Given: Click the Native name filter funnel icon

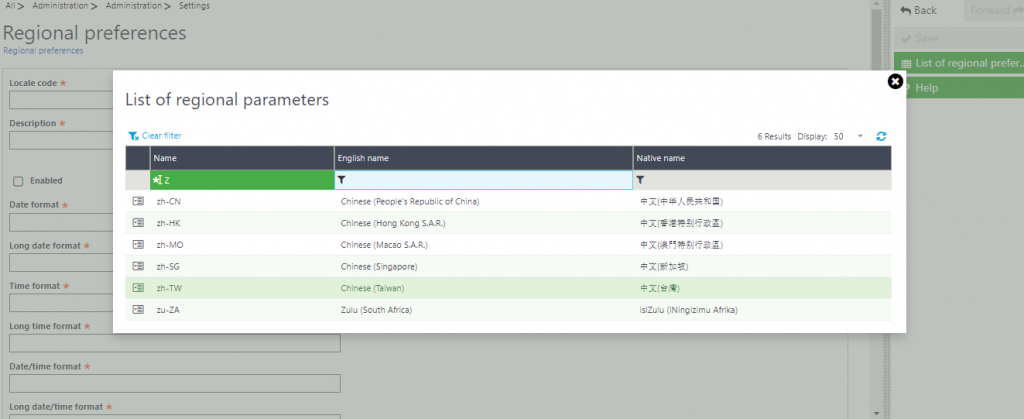Looking at the screenshot, I should (x=640, y=180).
